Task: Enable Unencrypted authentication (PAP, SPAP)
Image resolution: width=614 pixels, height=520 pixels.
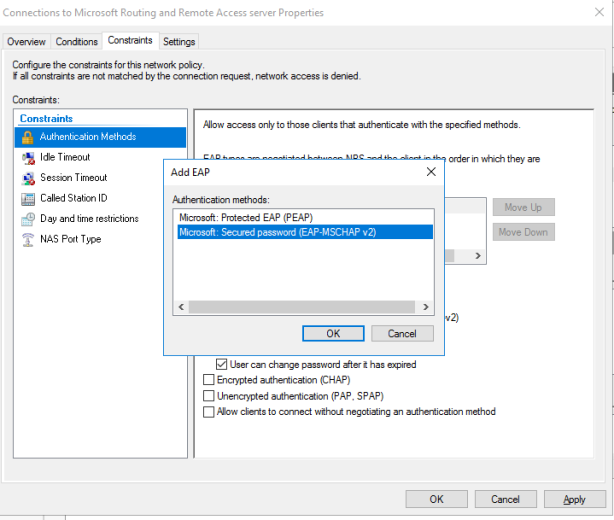Action: coord(209,396)
